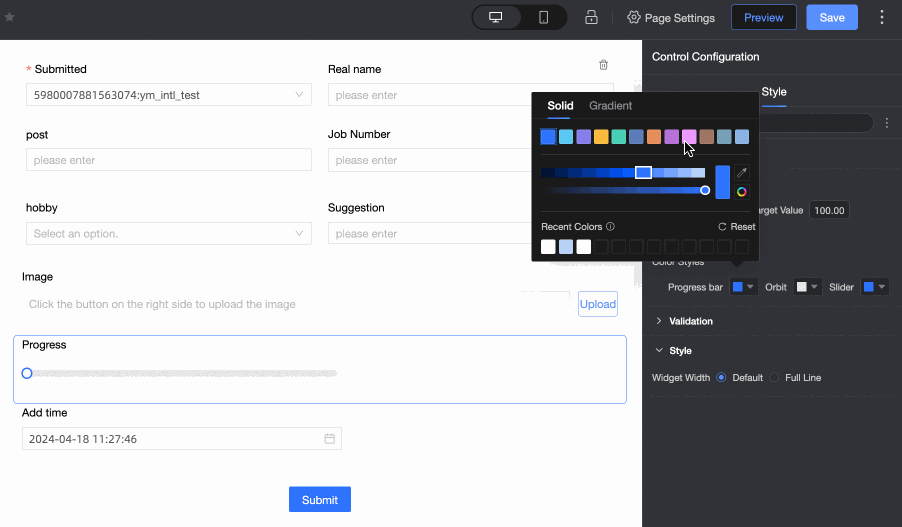Image resolution: width=902 pixels, height=527 pixels.
Task: Open the color wheel picker
Action: point(742,192)
